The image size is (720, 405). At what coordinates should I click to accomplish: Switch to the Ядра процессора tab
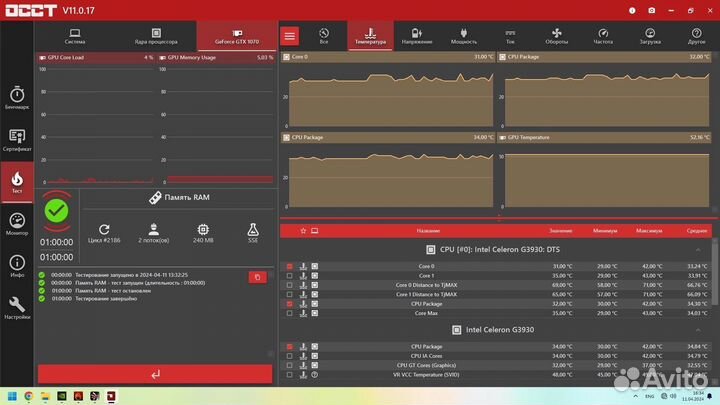click(156, 36)
